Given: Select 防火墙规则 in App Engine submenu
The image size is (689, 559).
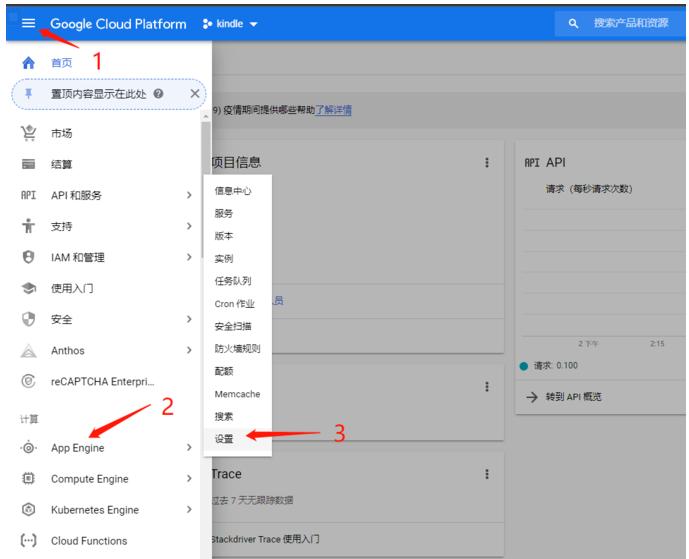Looking at the screenshot, I should (238, 348).
